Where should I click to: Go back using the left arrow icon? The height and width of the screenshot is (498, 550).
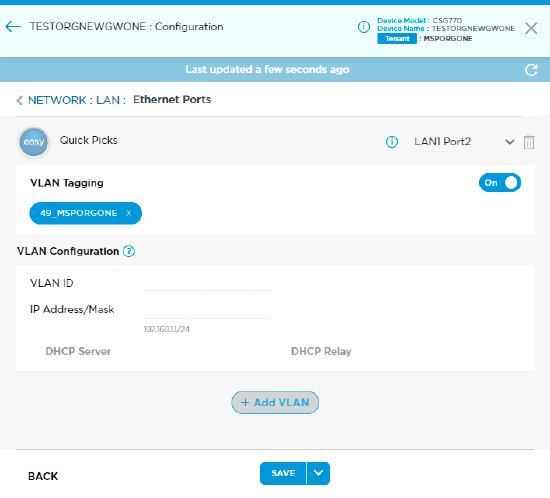coord(13,27)
